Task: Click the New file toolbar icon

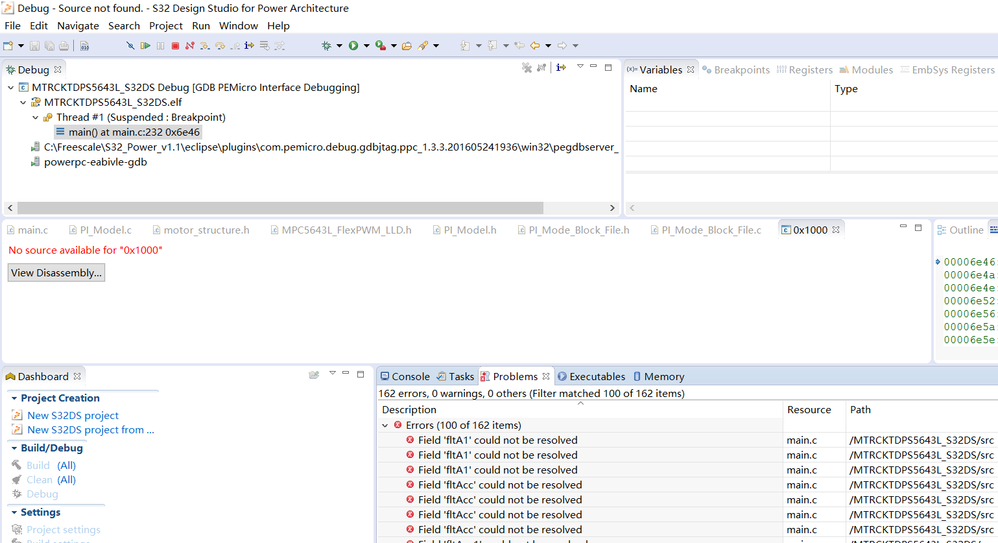Action: click(8, 46)
